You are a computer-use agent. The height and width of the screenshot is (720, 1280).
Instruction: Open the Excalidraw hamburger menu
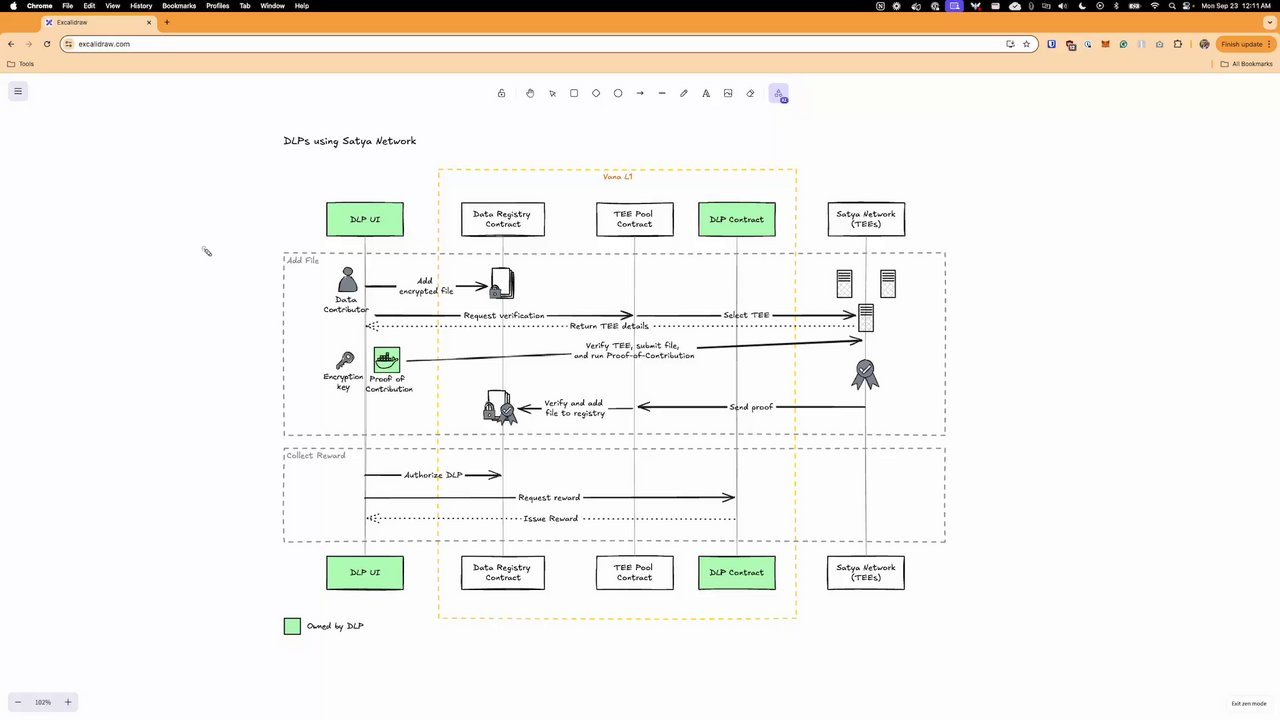(18, 91)
